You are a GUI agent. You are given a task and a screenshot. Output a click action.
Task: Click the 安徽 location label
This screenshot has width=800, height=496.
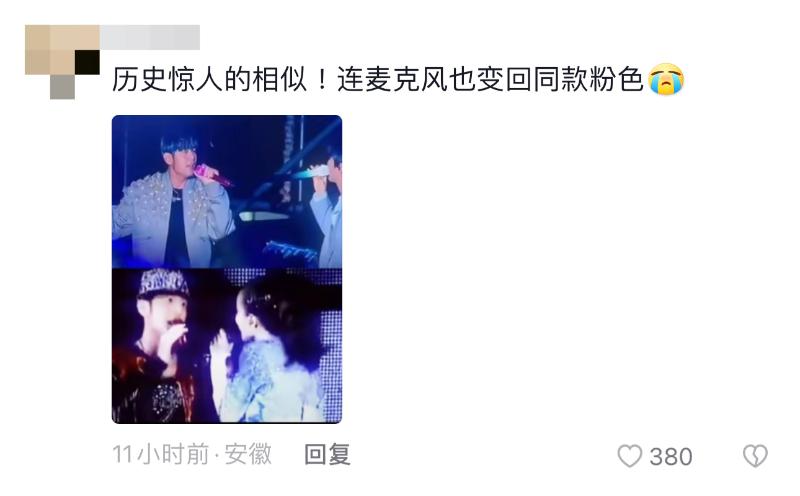pyautogui.click(x=248, y=454)
